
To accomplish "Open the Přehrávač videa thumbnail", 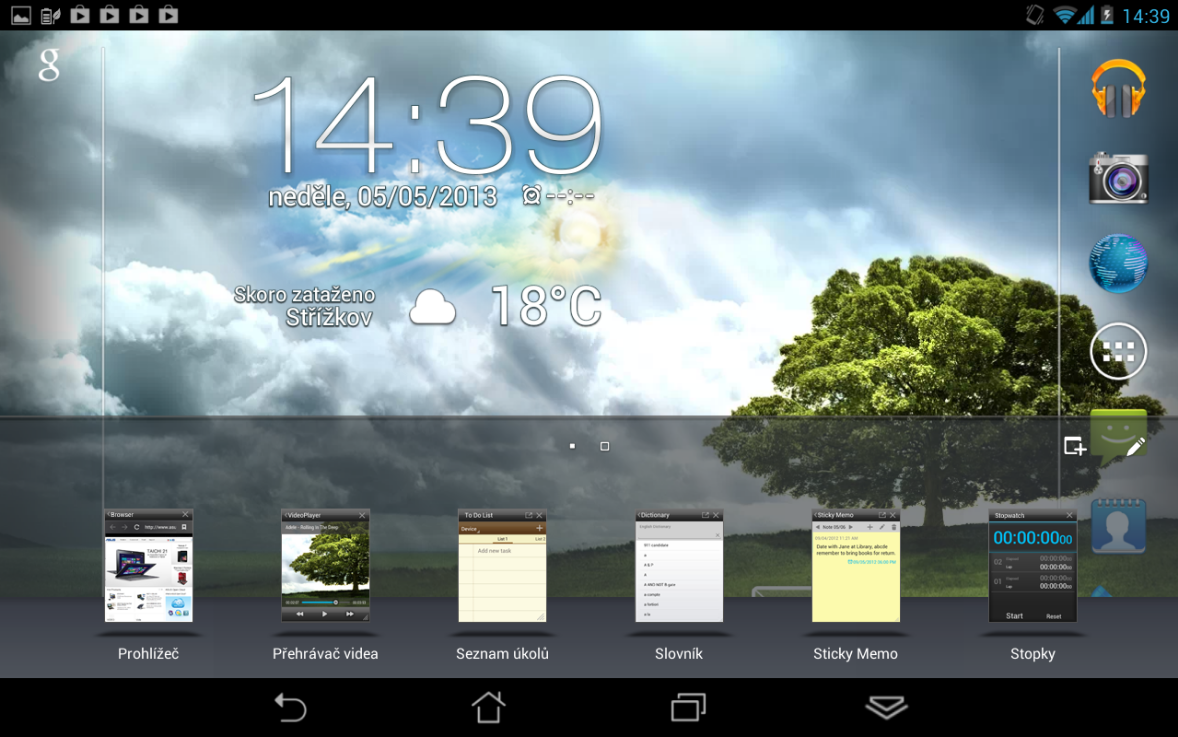I will [x=325, y=565].
